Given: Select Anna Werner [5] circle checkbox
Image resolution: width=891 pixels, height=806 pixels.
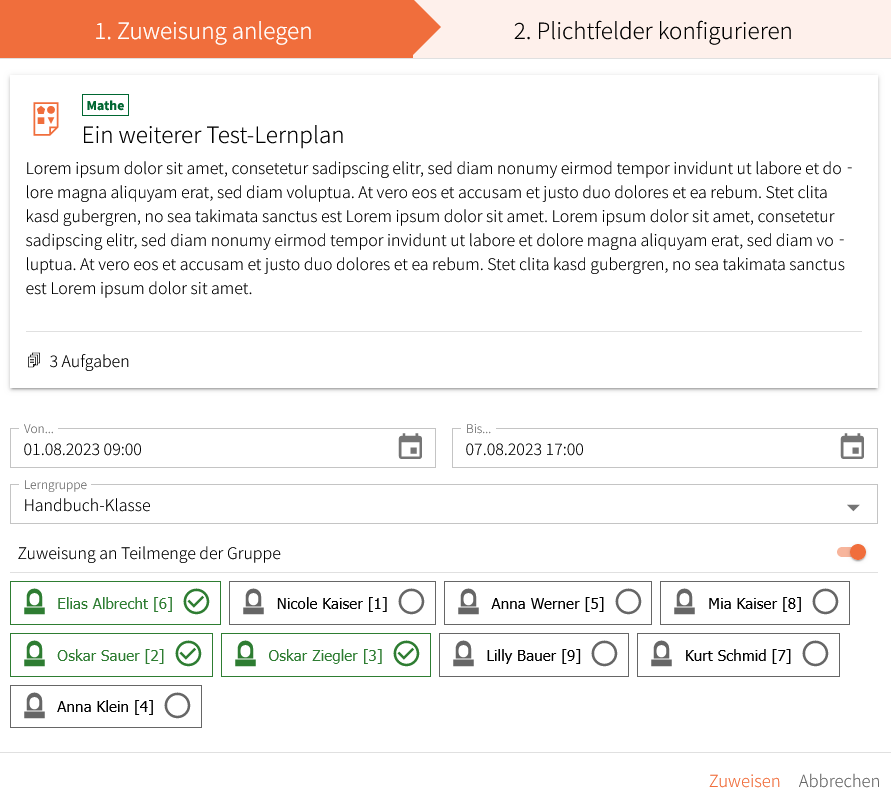Looking at the screenshot, I should 628,602.
